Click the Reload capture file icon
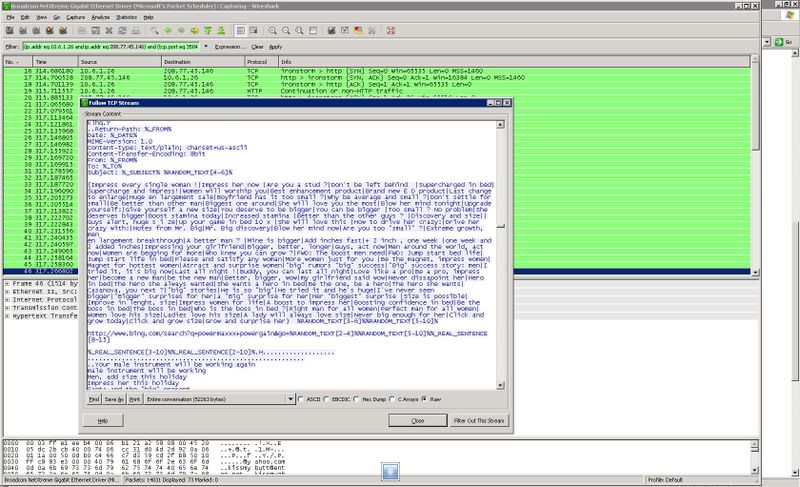This screenshot has width=800, height=487. coord(122,31)
